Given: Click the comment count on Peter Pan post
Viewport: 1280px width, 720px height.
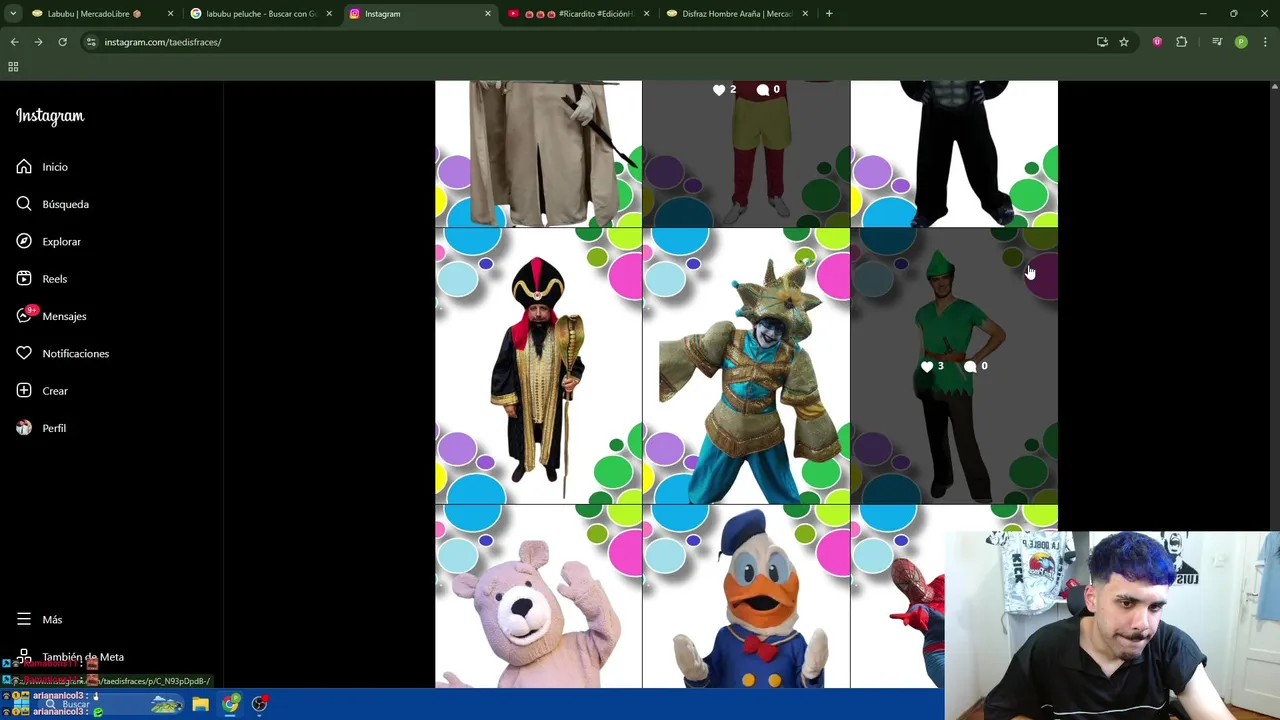Looking at the screenshot, I should click(x=976, y=367).
